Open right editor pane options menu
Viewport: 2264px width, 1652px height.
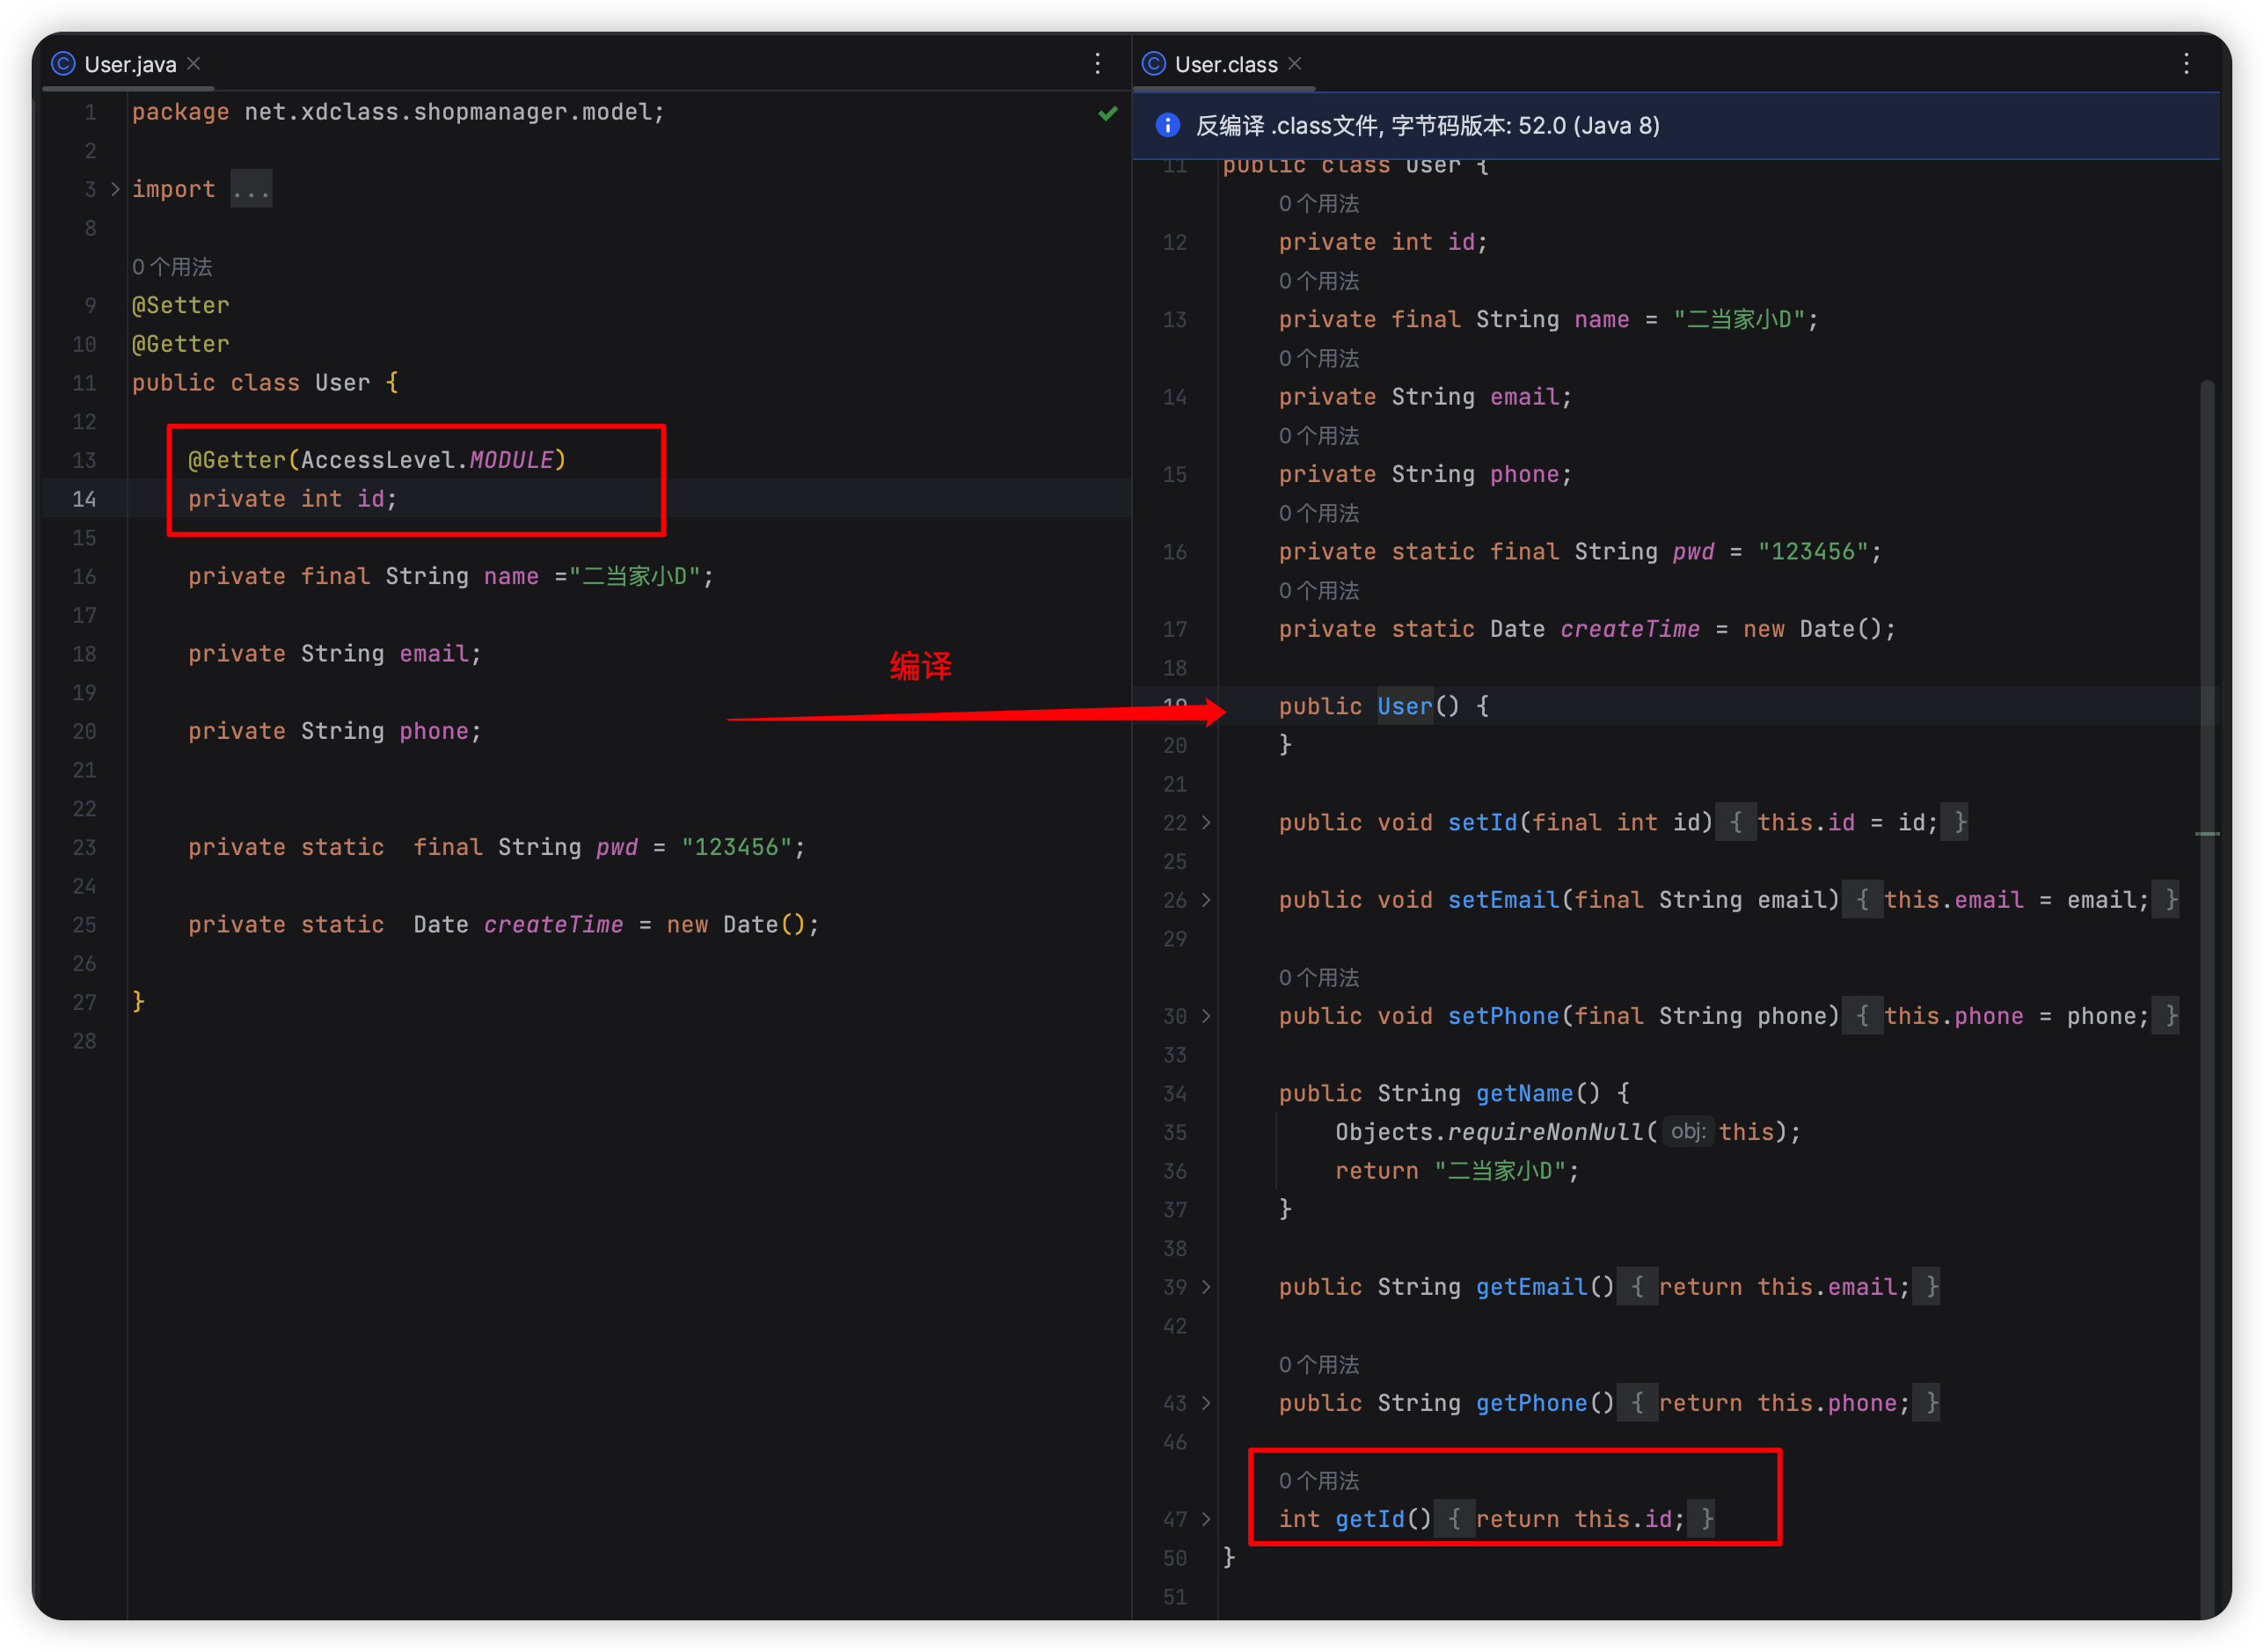(2186, 64)
